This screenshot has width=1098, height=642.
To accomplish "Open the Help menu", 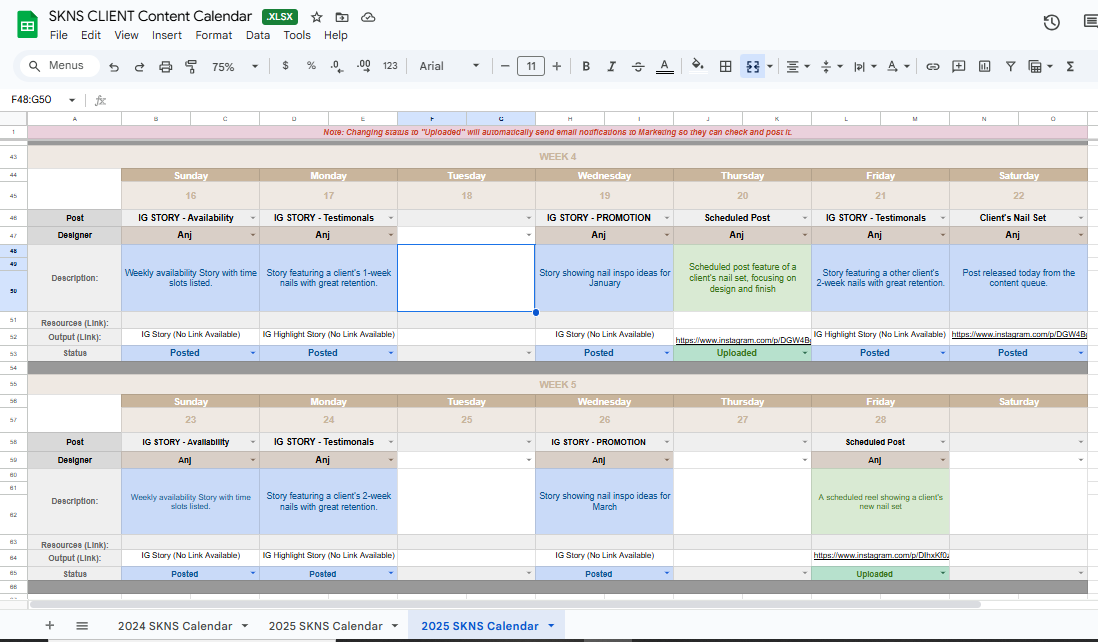I will (x=335, y=35).
